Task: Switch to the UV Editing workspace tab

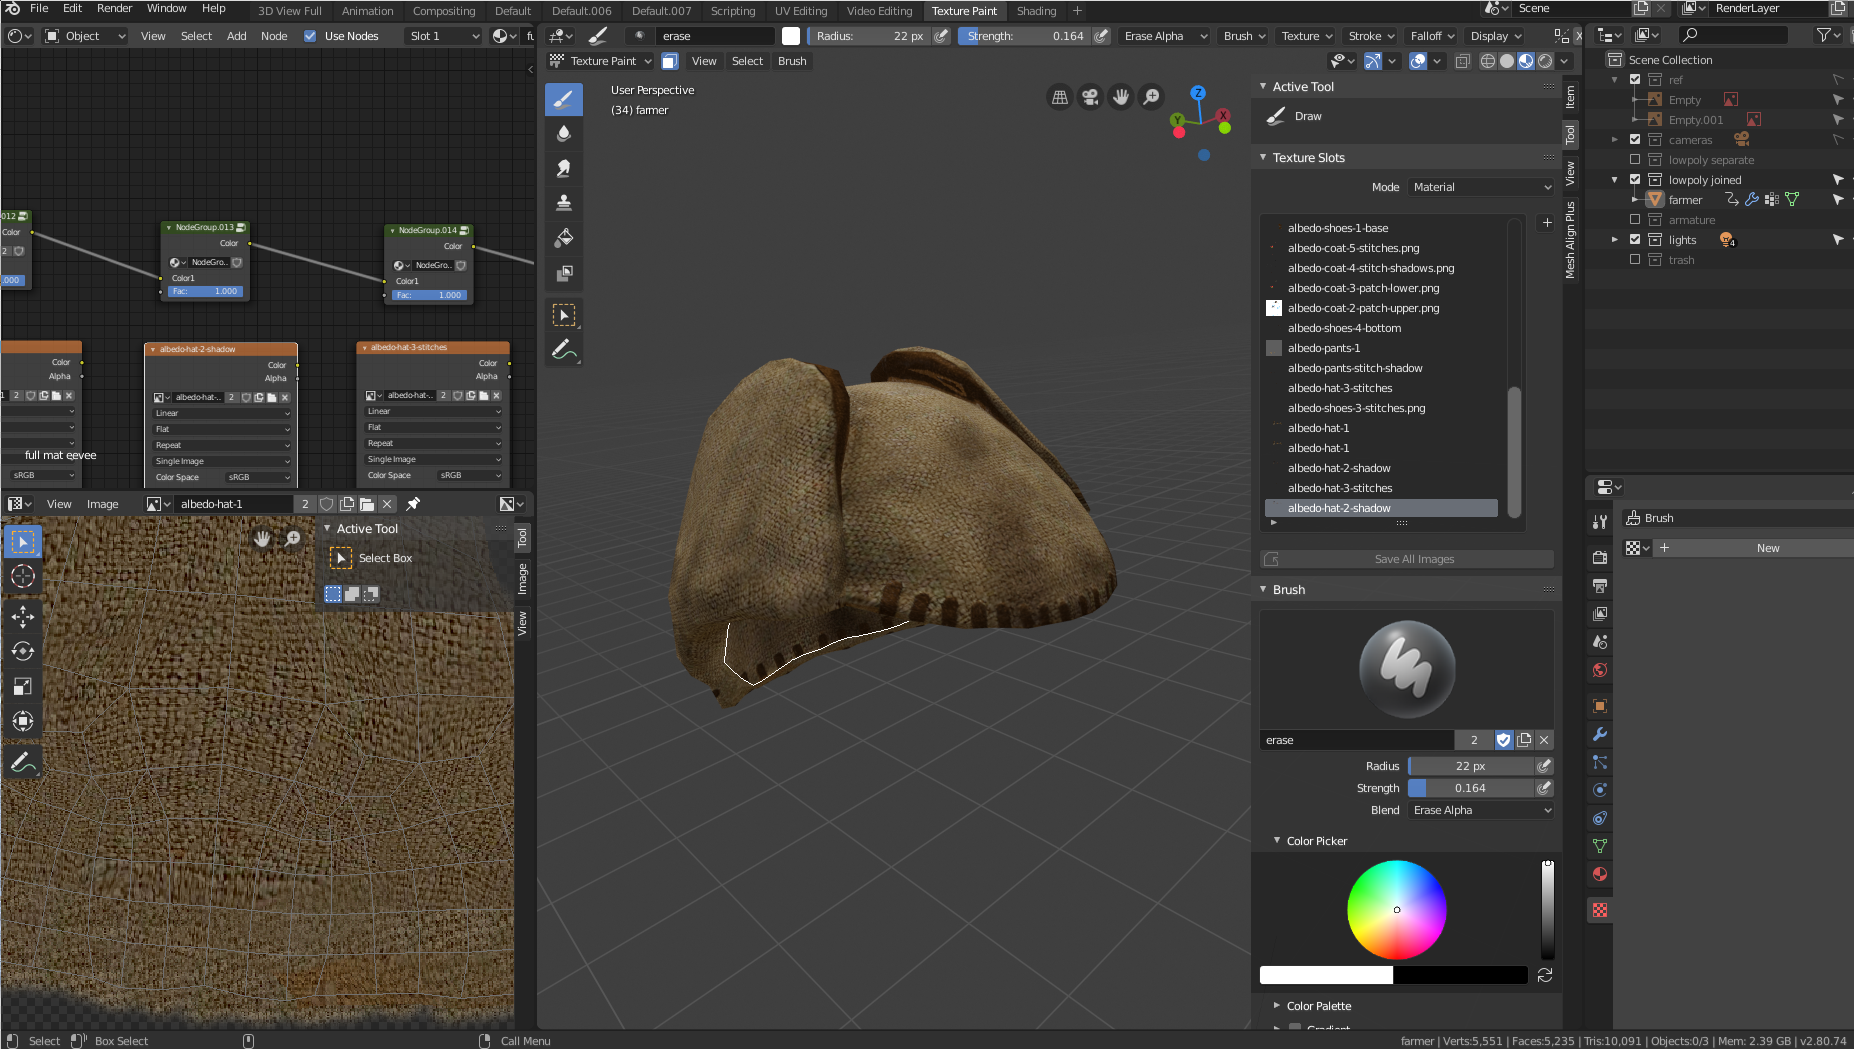Action: pyautogui.click(x=801, y=11)
